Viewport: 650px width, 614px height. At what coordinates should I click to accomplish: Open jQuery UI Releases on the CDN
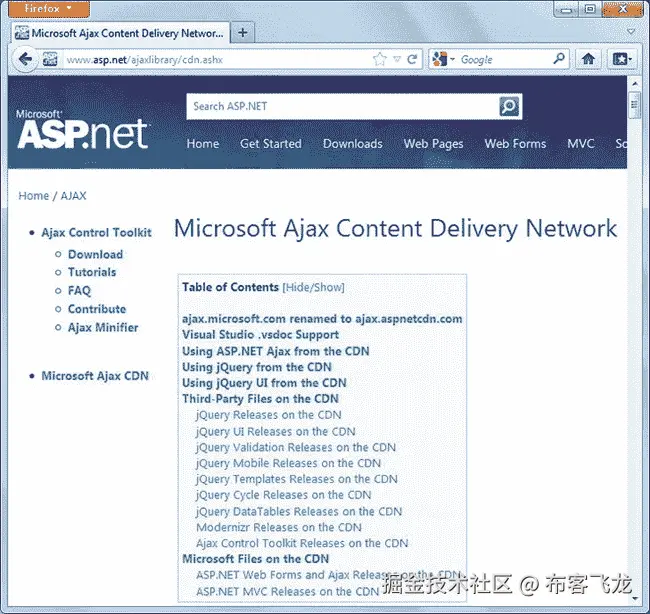[x=276, y=432]
